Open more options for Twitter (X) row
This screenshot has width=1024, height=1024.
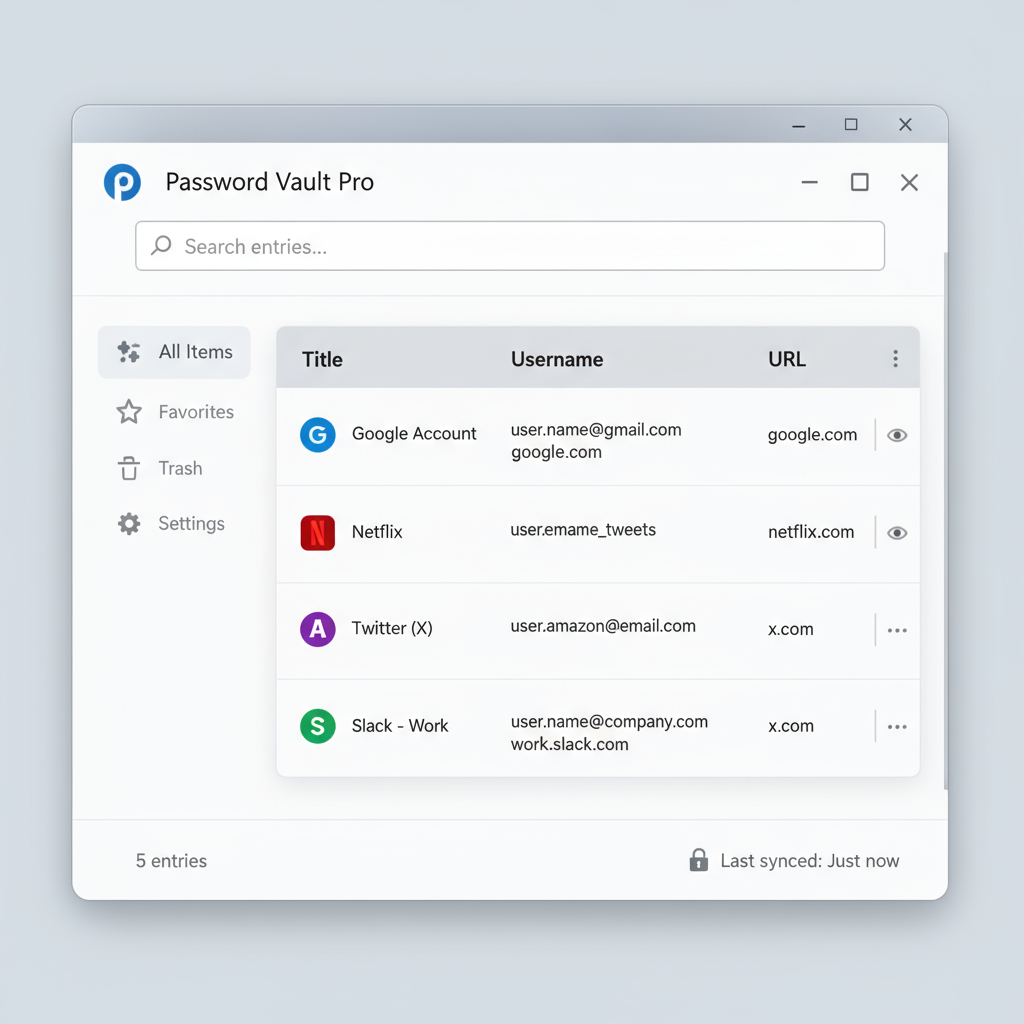pyautogui.click(x=897, y=631)
